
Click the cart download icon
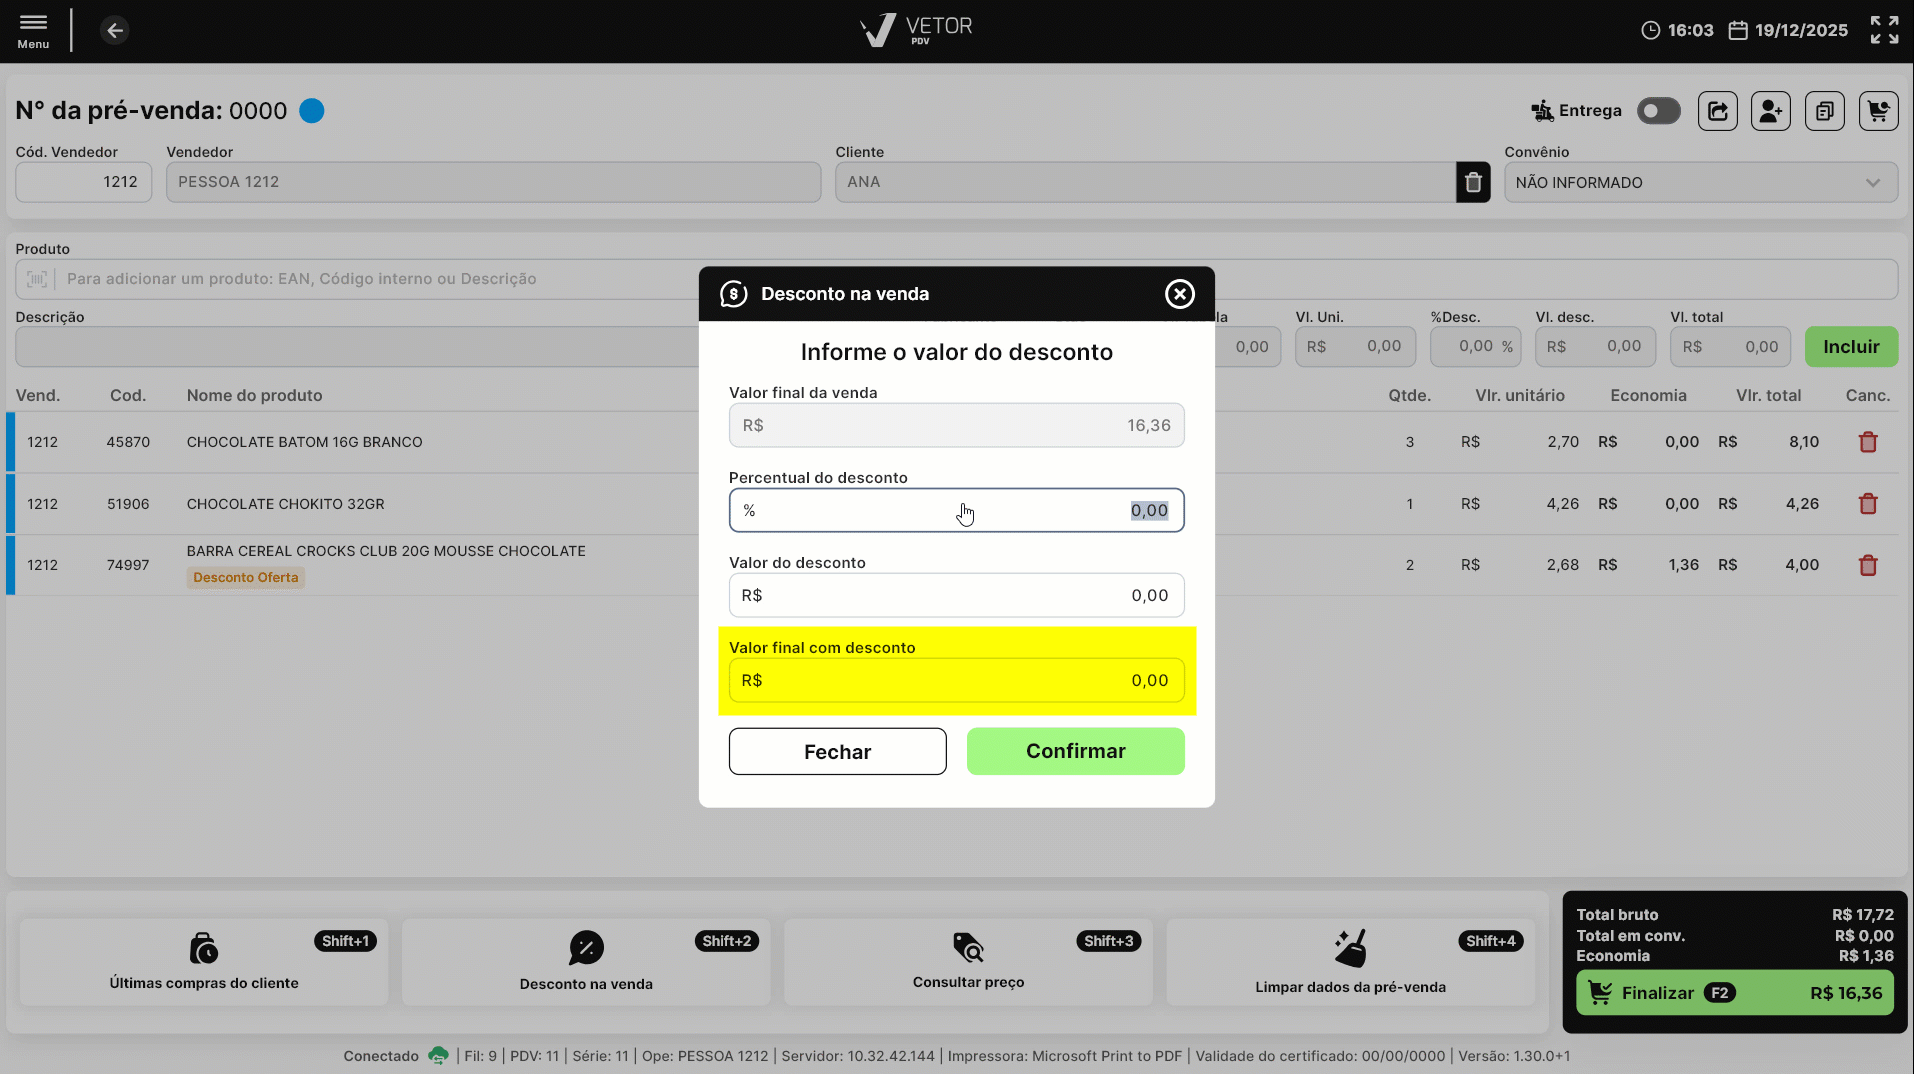1879,111
